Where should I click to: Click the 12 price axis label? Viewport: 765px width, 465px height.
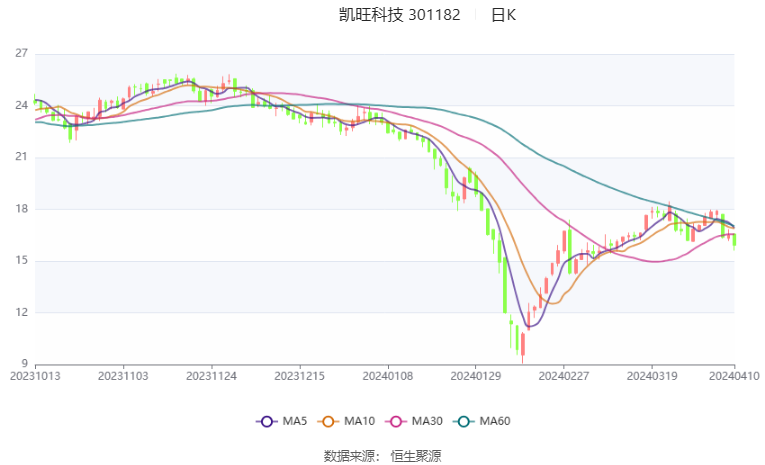21,313
